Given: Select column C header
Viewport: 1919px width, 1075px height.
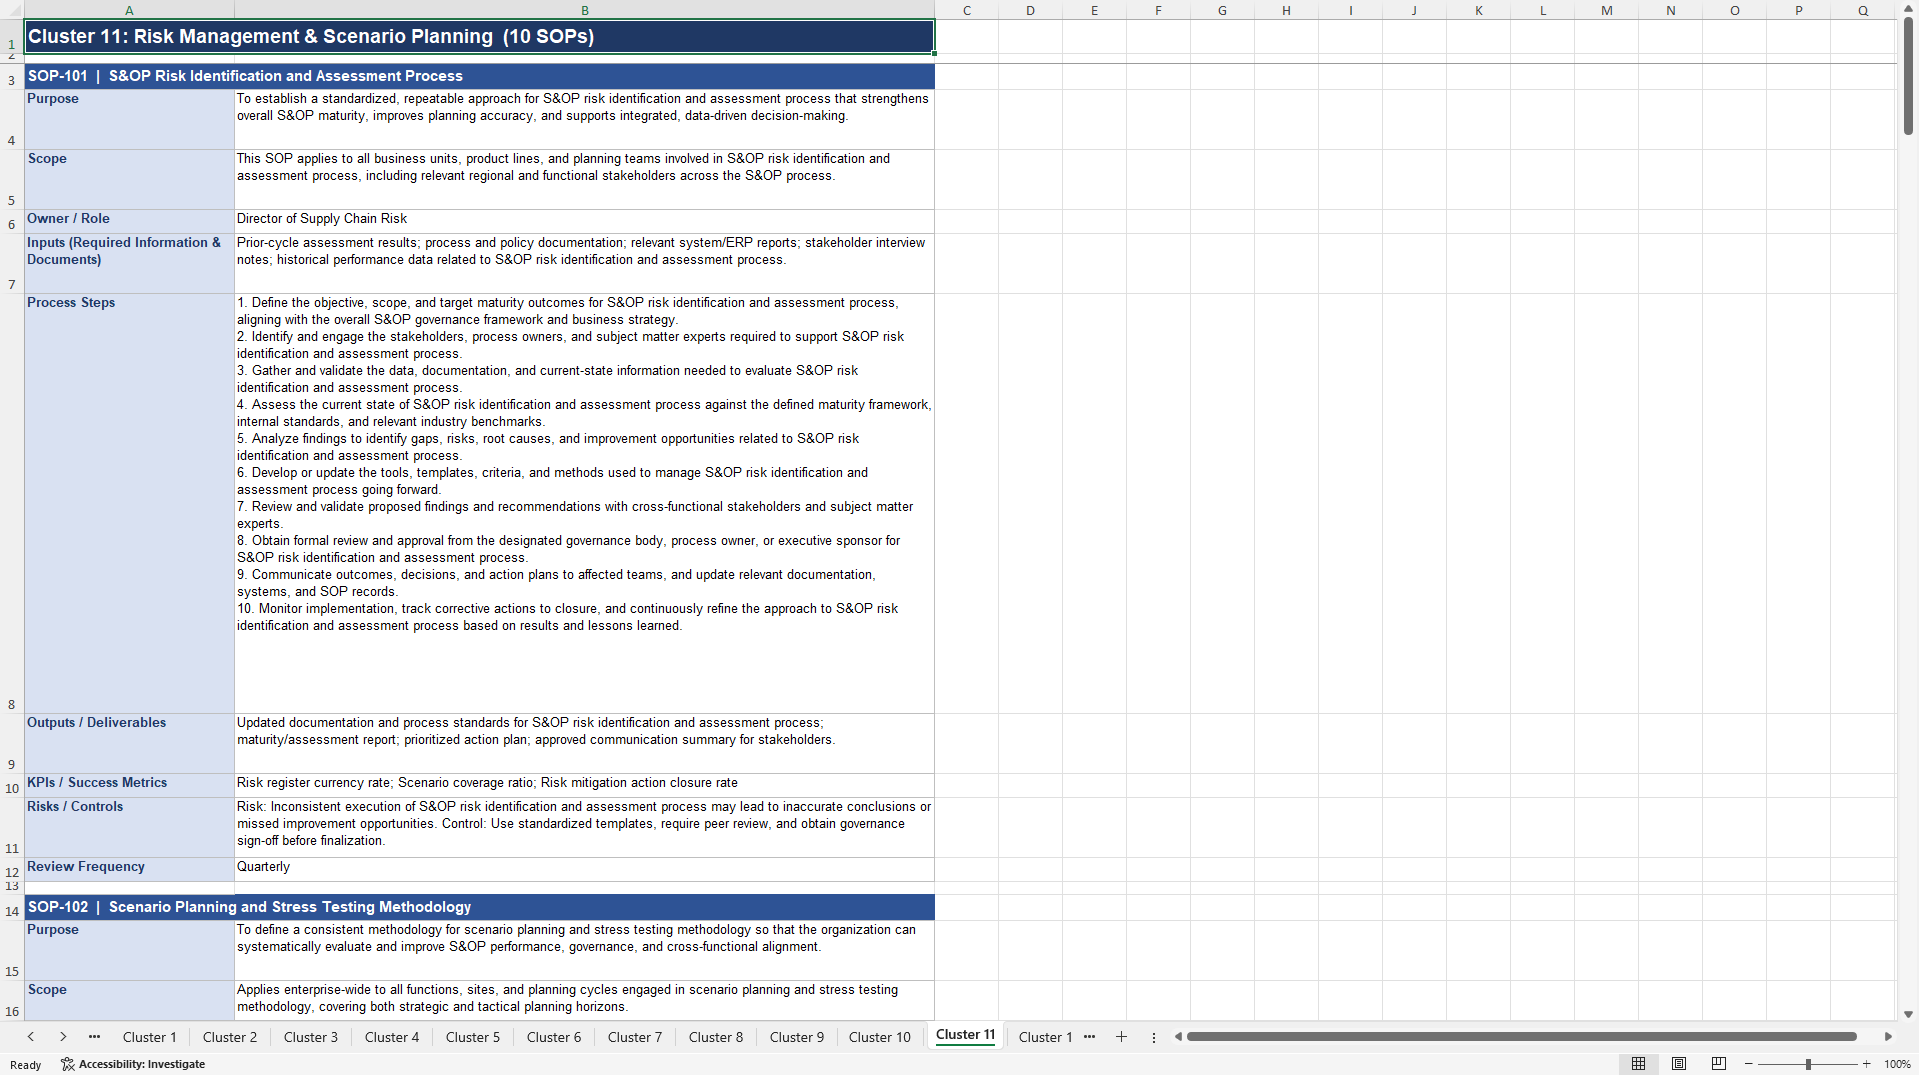Looking at the screenshot, I should pyautogui.click(x=967, y=10).
